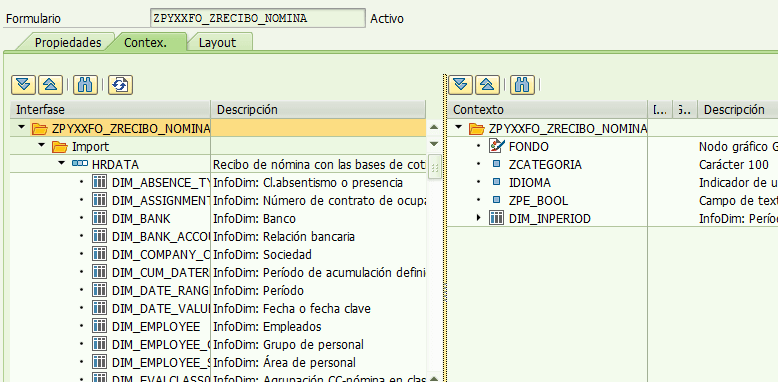Click the scroll-up arrow of Interfase list

tap(434, 127)
